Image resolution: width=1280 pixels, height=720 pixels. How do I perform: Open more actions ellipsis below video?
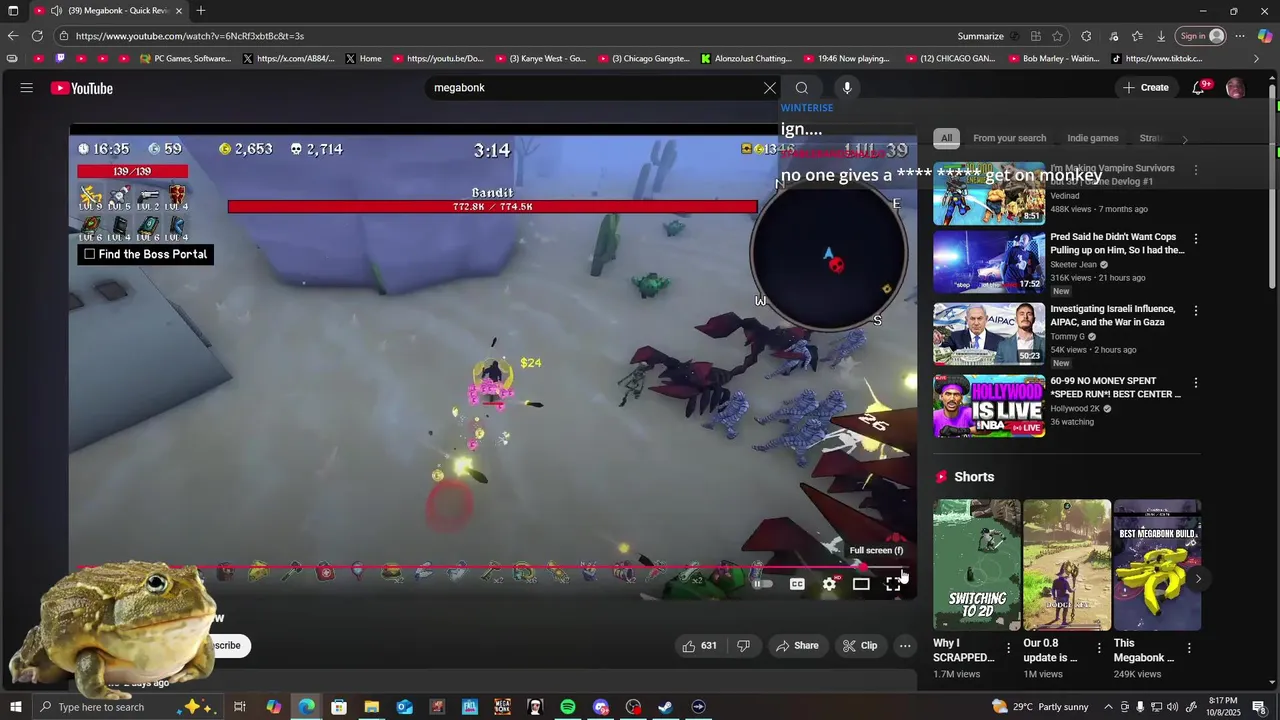[905, 646]
